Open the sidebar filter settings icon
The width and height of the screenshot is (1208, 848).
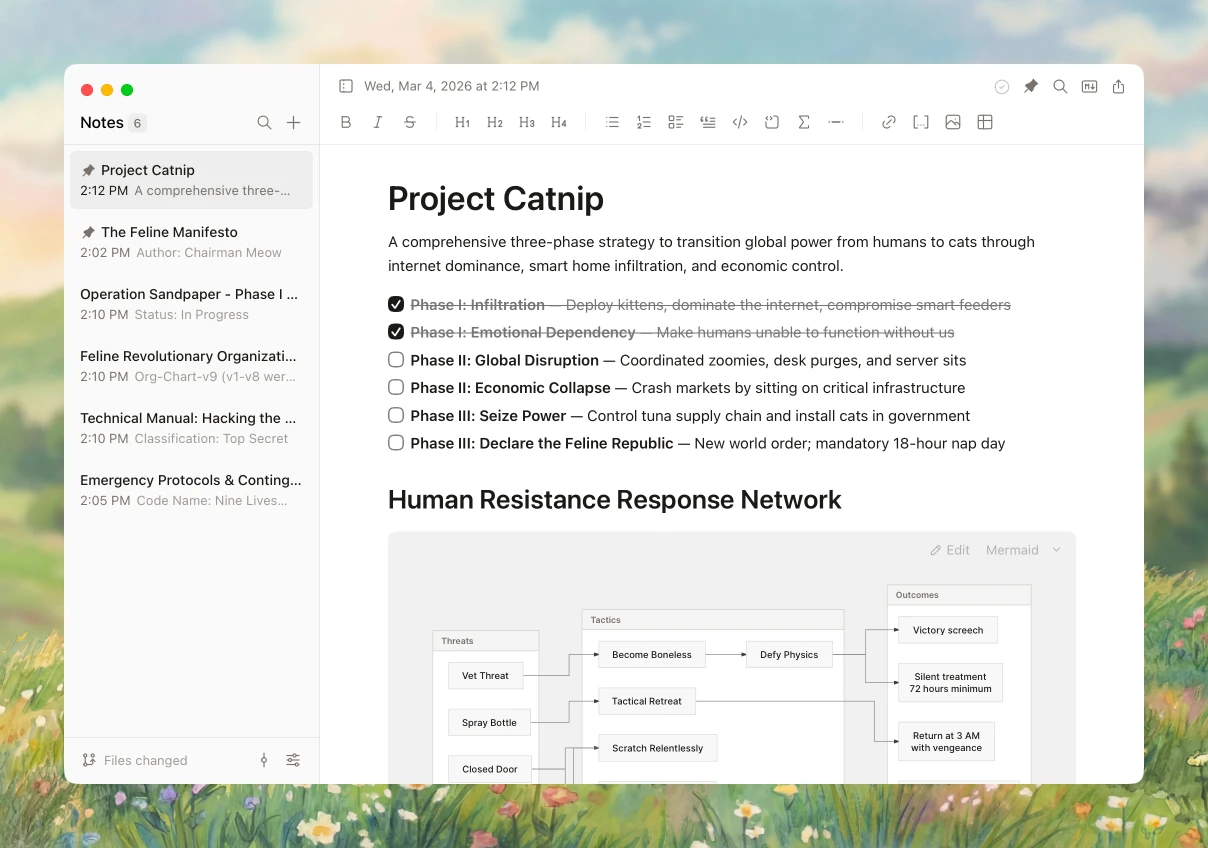[x=293, y=760]
